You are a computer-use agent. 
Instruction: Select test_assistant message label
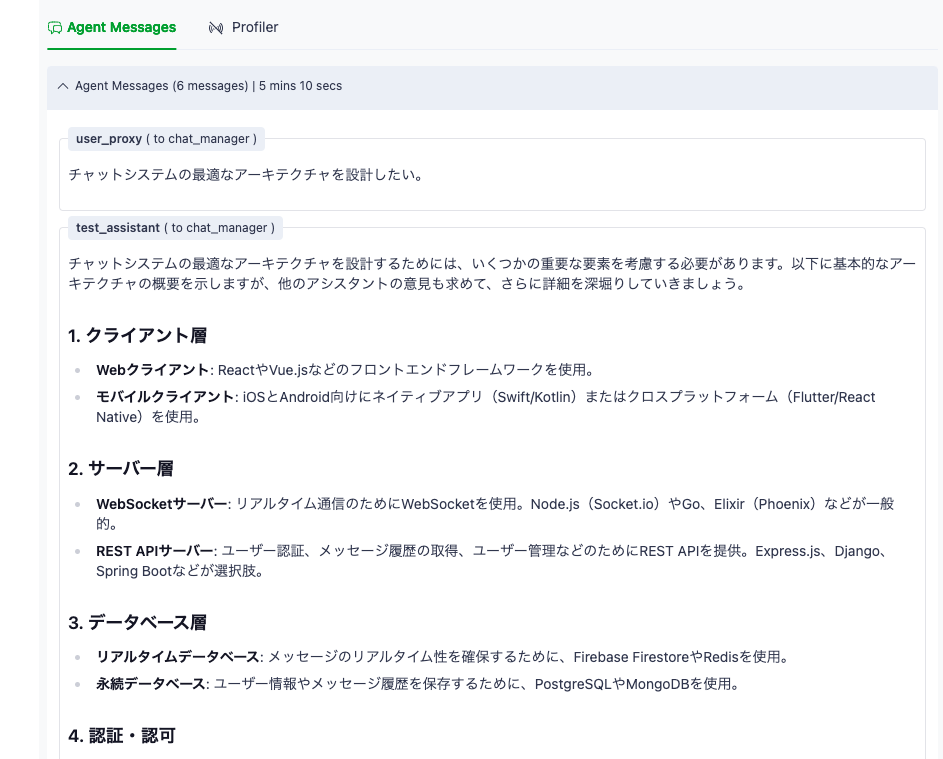tap(175, 228)
